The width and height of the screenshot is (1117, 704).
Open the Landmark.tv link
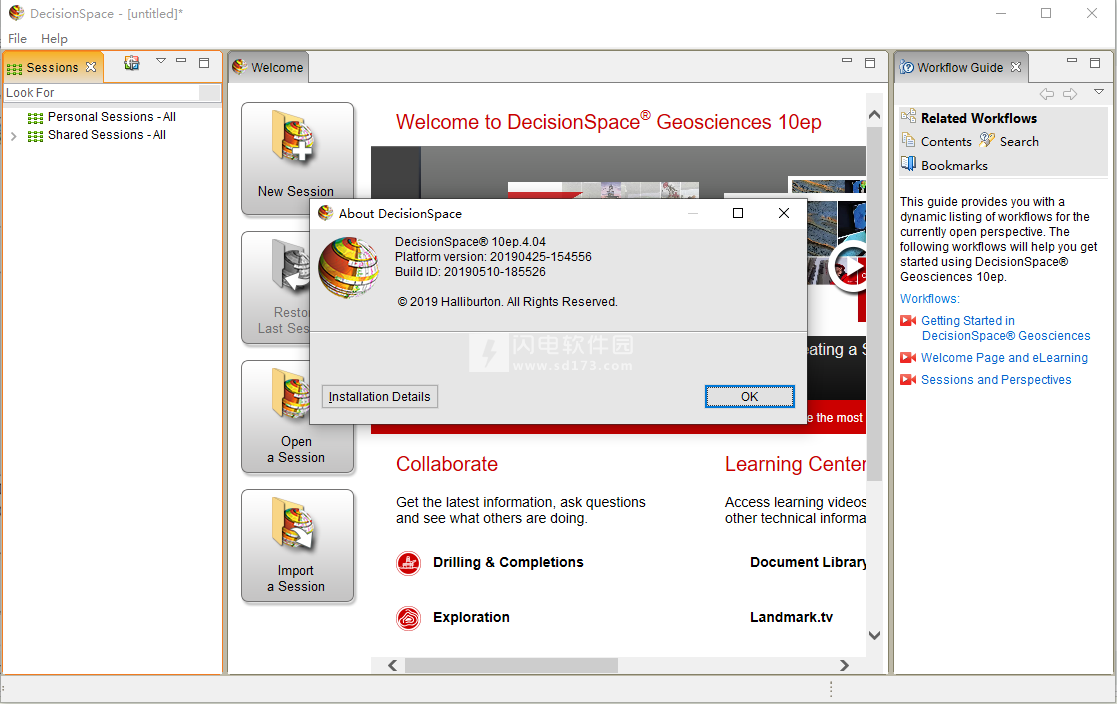tap(791, 617)
